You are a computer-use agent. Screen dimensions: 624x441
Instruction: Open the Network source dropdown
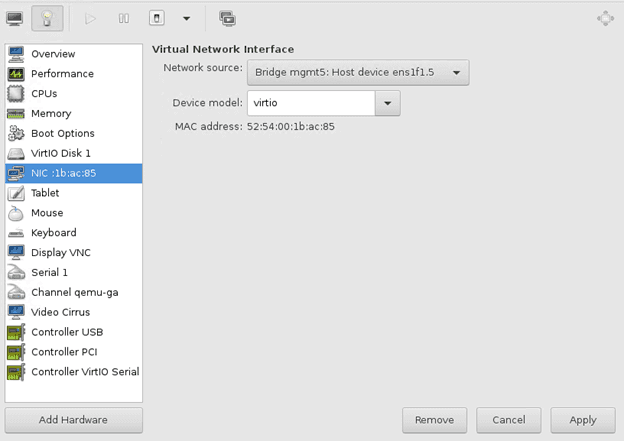(x=358, y=72)
